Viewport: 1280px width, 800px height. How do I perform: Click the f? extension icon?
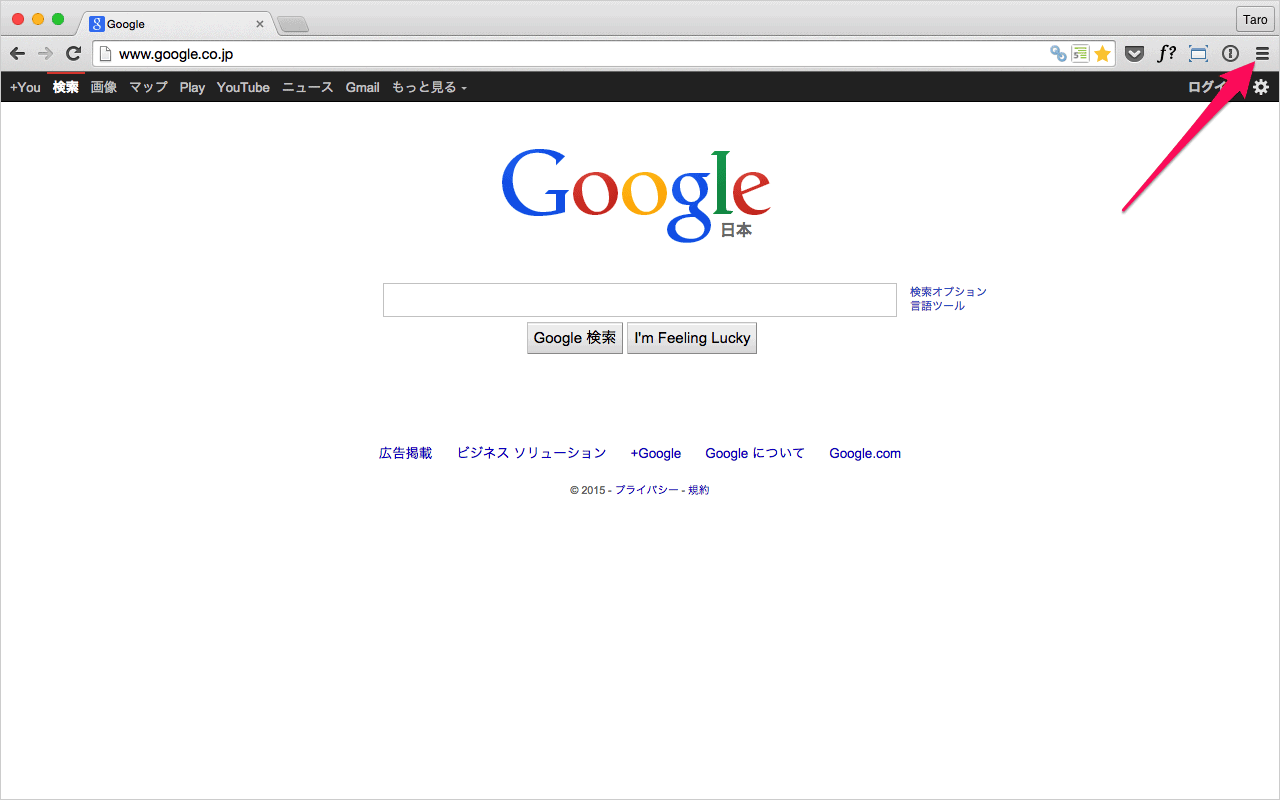point(1166,53)
